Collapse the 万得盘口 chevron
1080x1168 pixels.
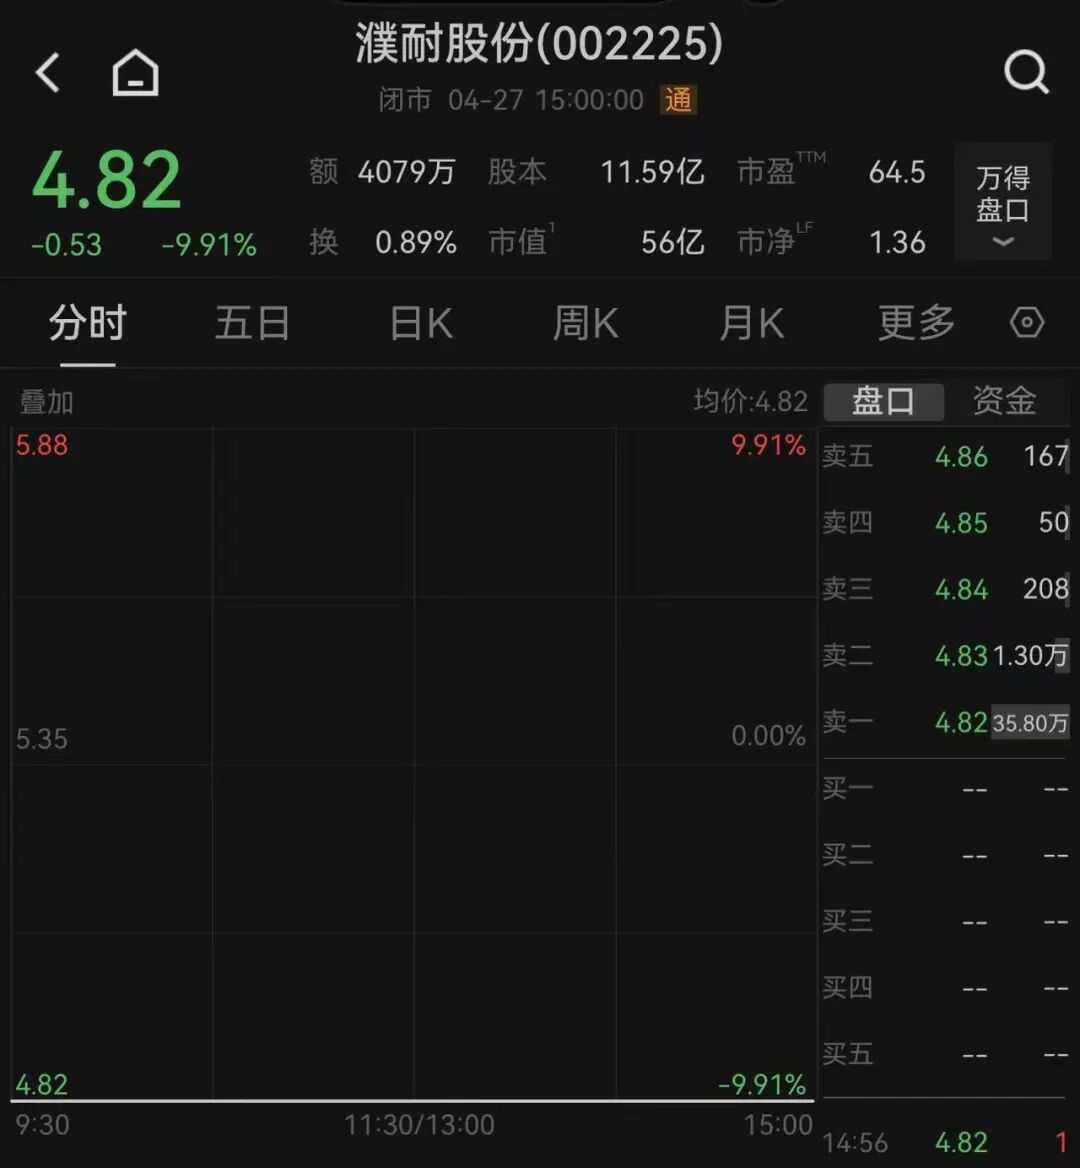(x=1001, y=241)
